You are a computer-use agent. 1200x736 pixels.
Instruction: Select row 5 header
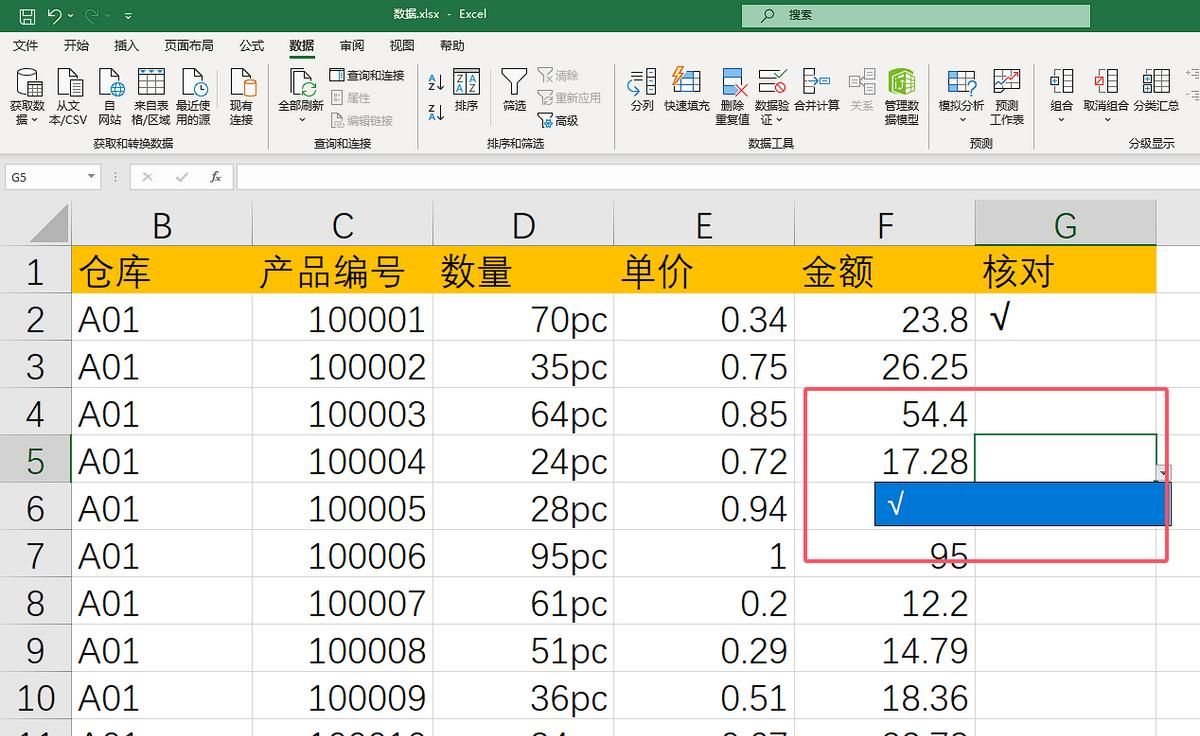click(35, 461)
